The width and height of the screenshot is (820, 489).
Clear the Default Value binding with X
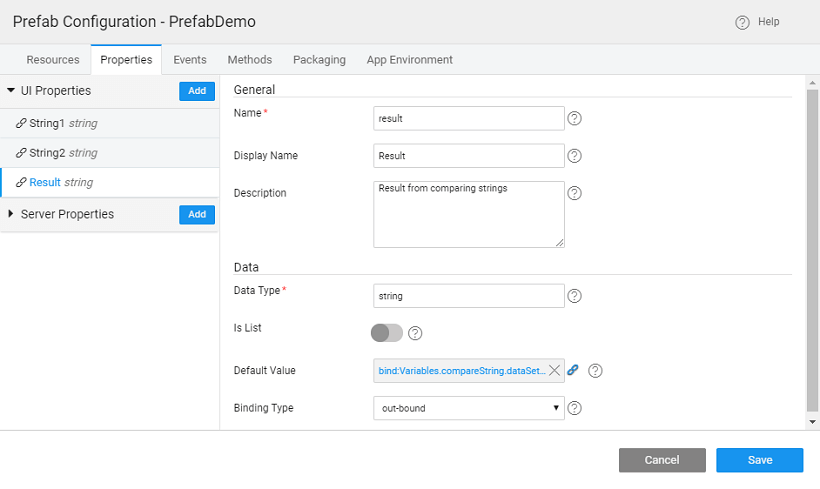pyautogui.click(x=555, y=370)
